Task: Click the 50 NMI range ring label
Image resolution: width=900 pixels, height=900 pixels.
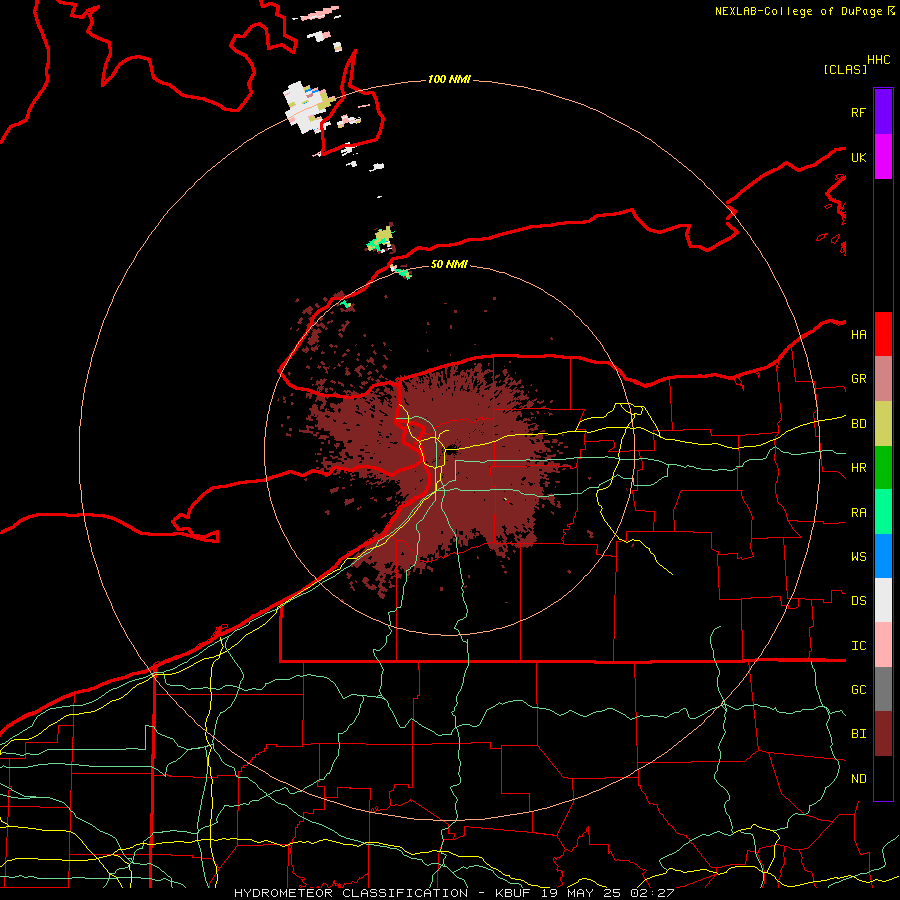Action: pyautogui.click(x=449, y=264)
